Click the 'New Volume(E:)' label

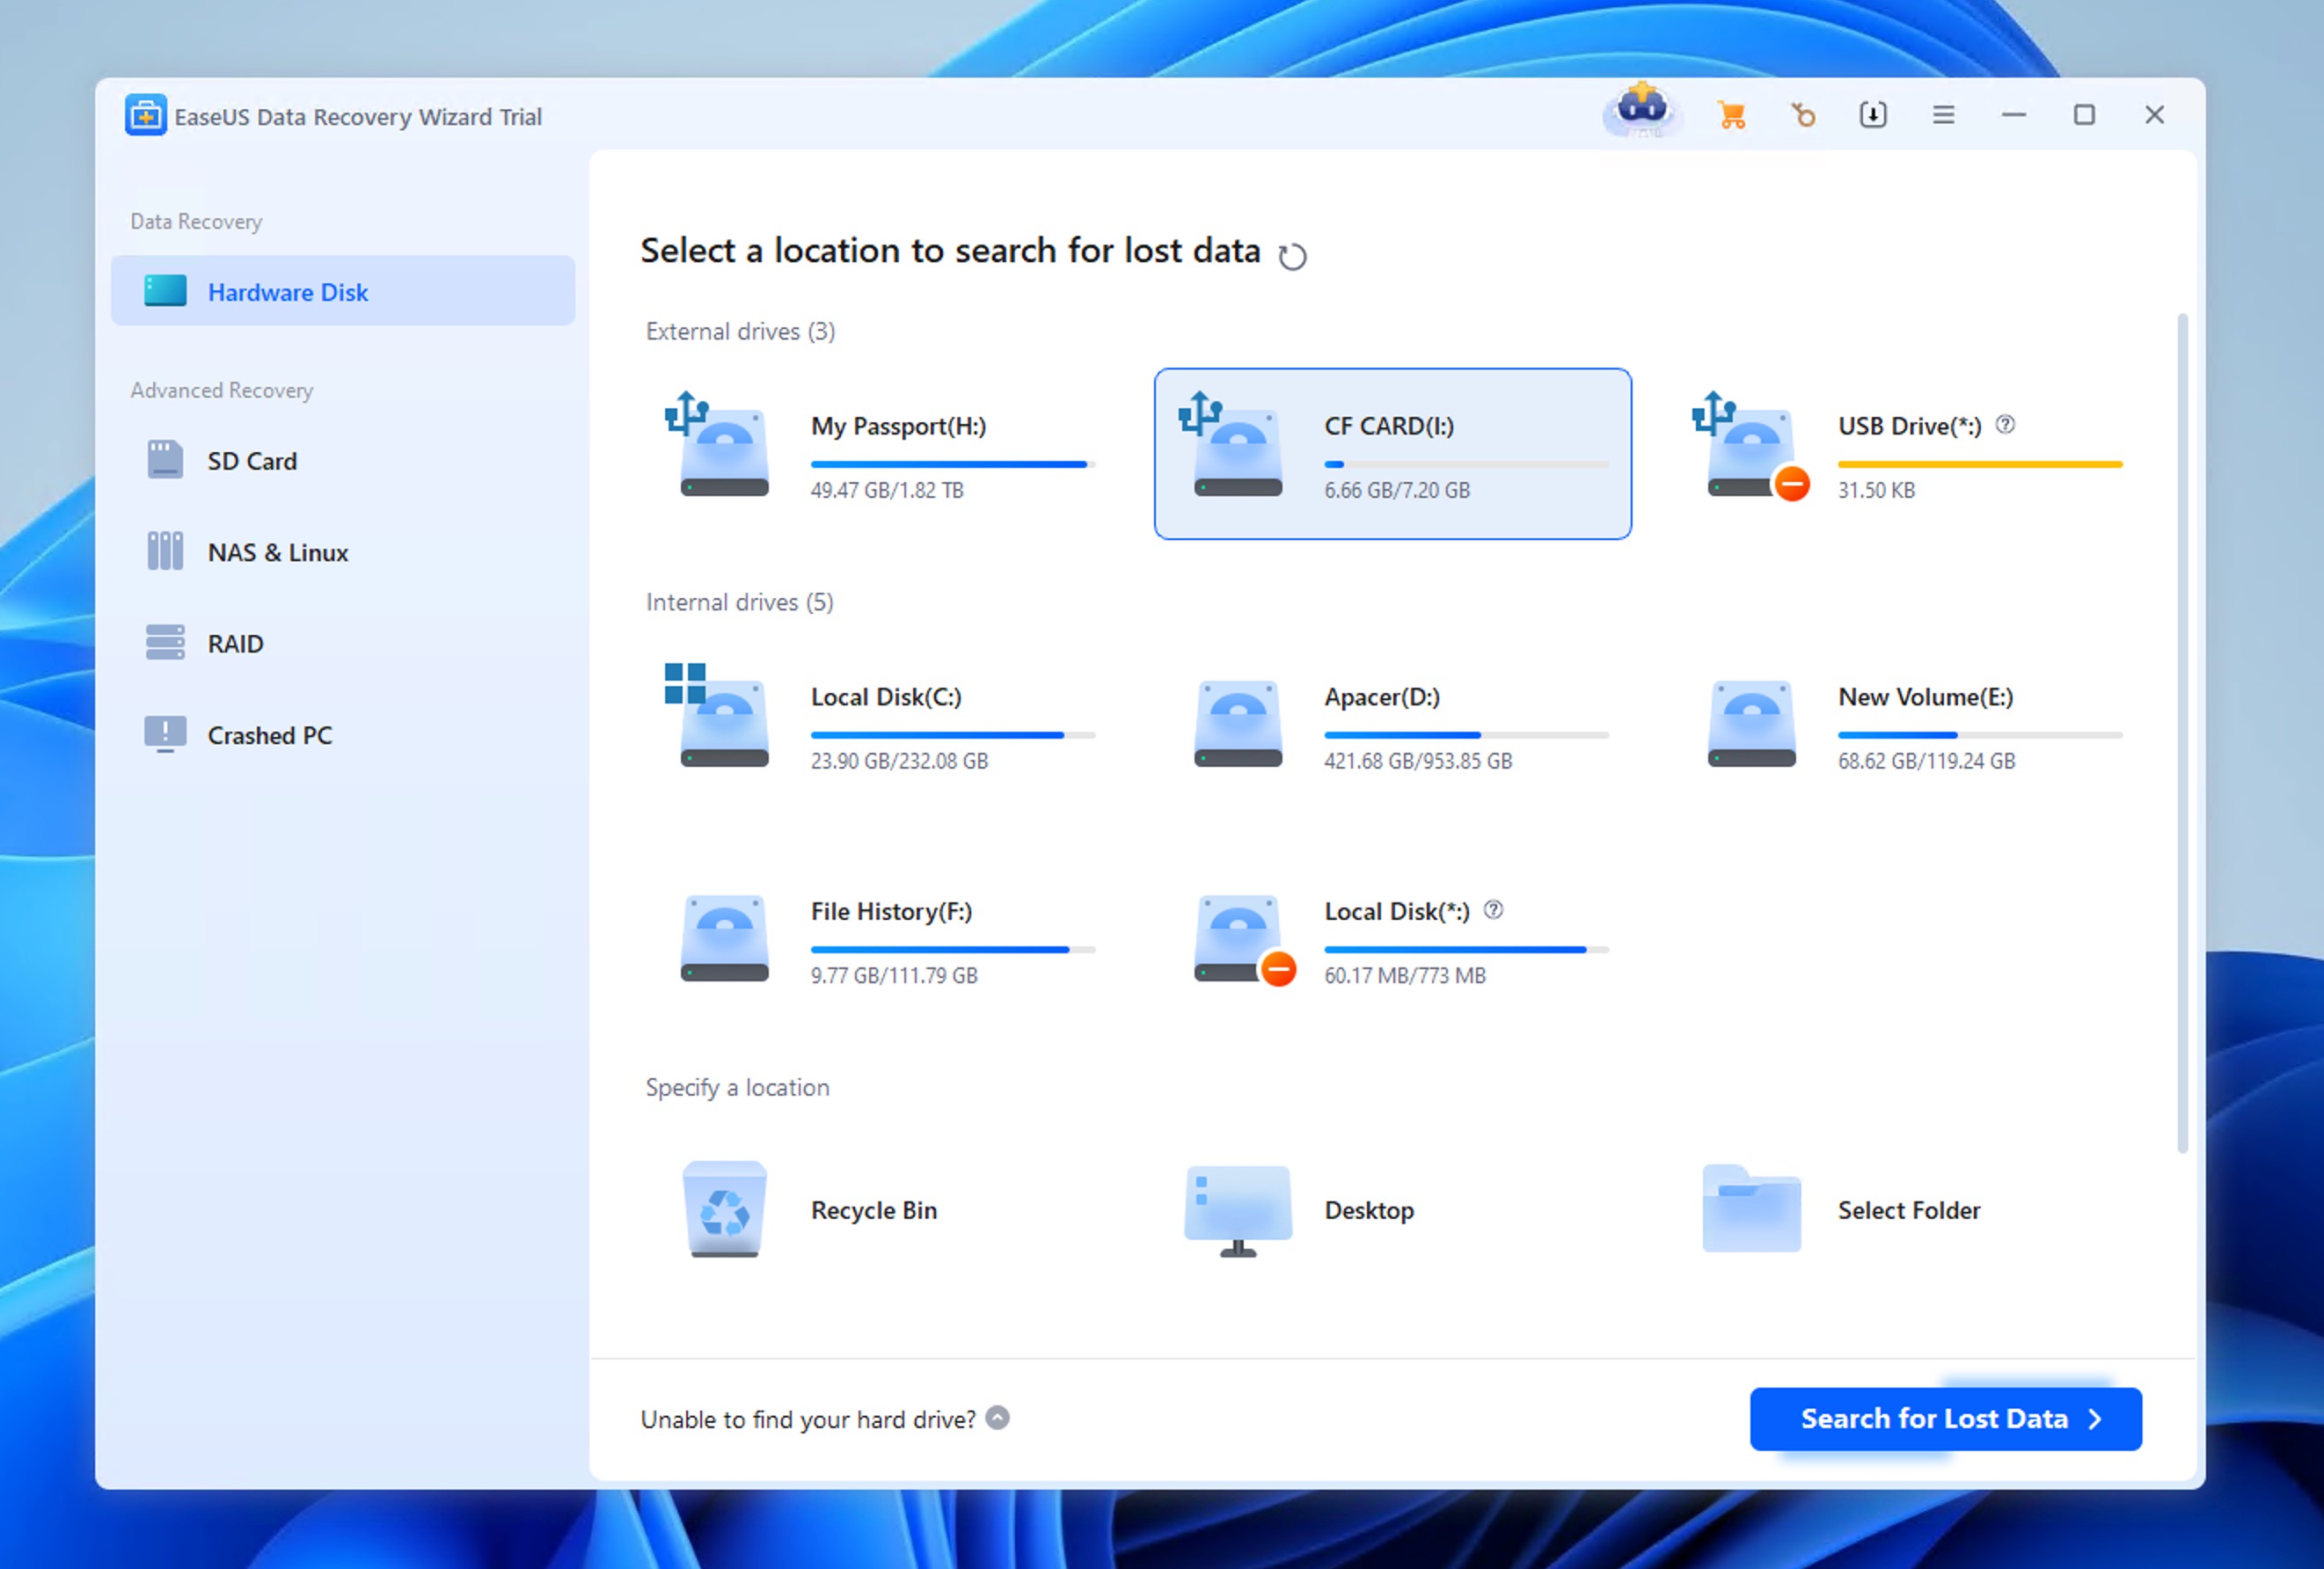(x=1925, y=697)
